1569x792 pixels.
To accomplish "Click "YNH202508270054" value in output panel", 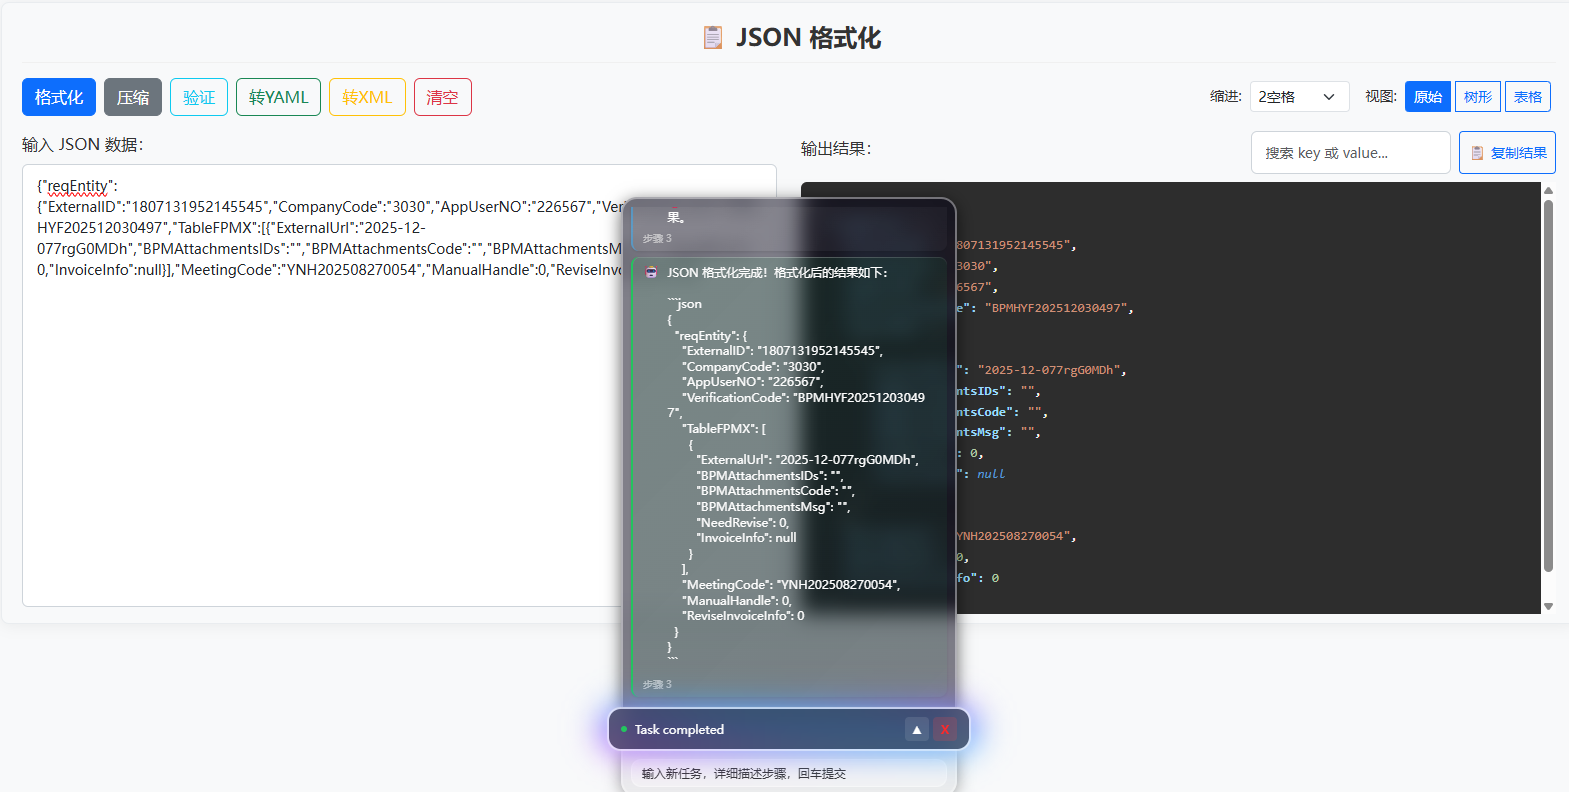I will click(x=1013, y=536).
